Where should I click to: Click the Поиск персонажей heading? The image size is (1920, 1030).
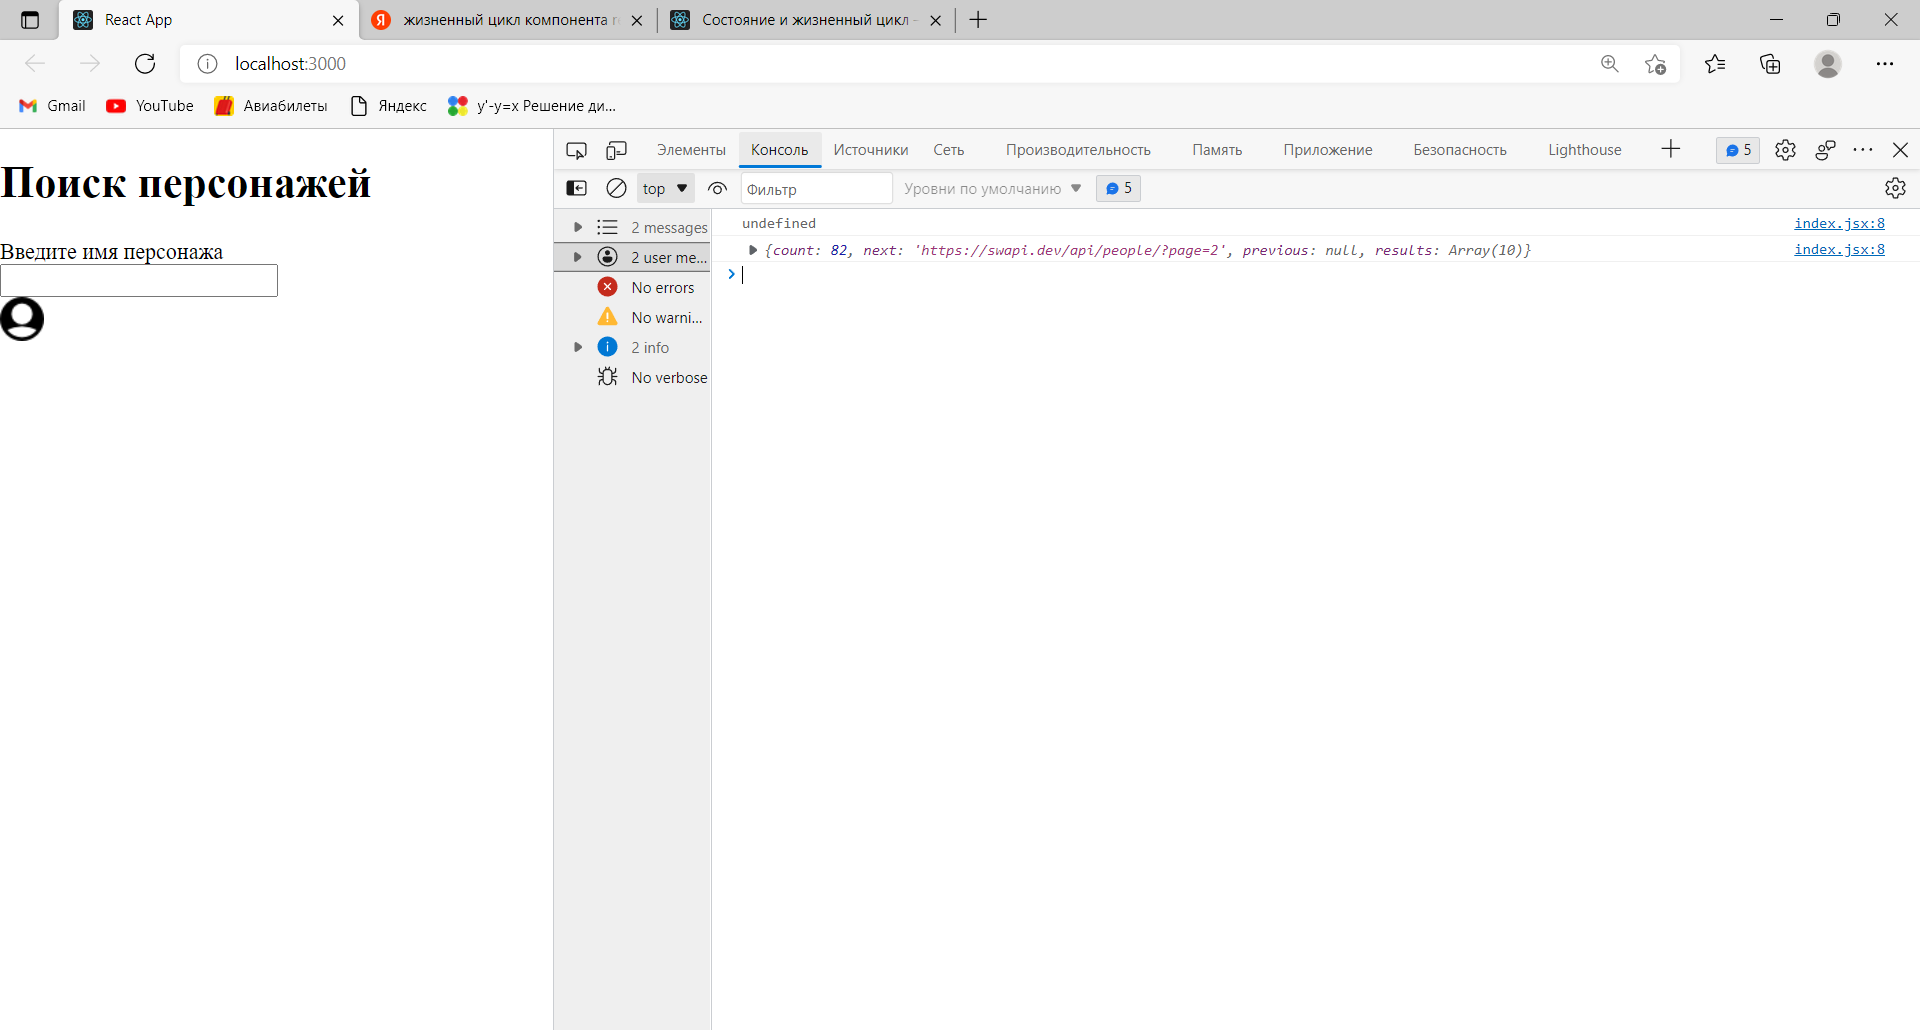186,183
